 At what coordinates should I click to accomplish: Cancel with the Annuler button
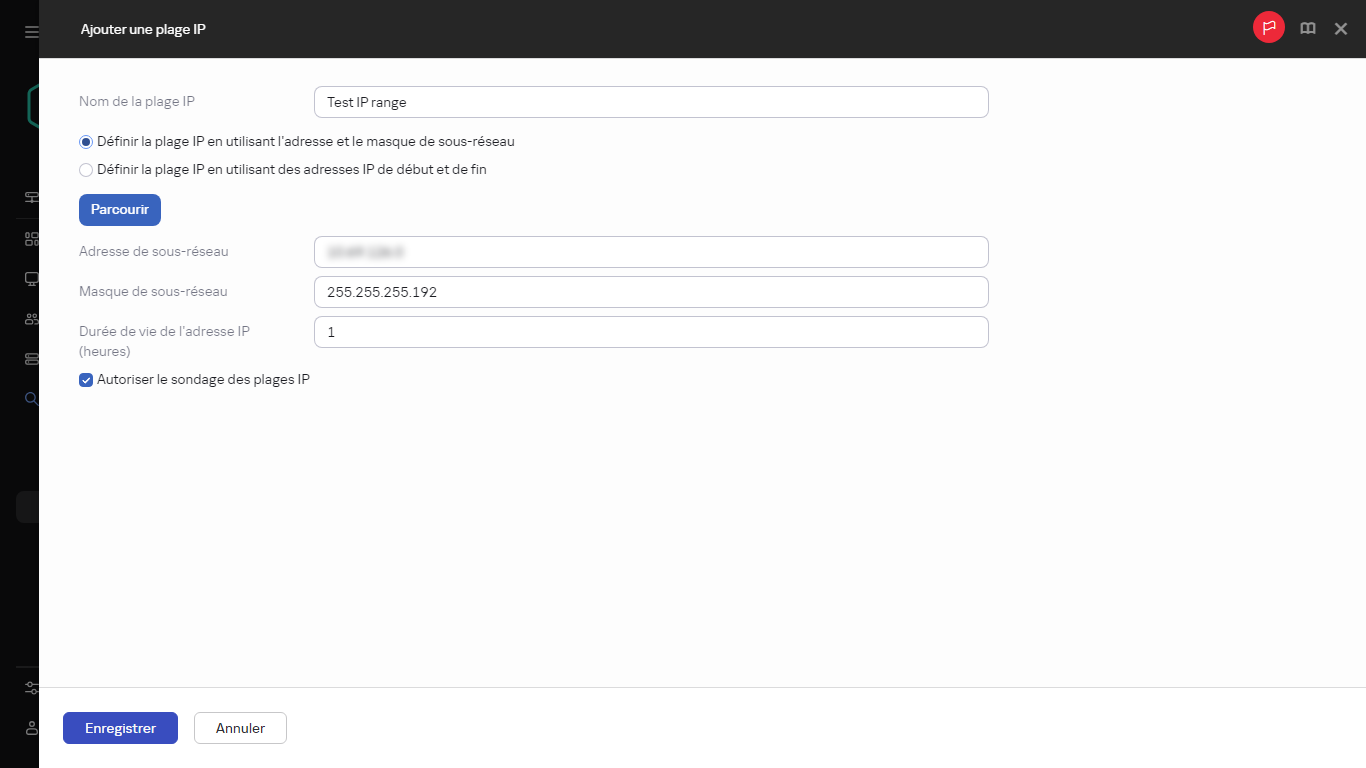[x=240, y=728]
